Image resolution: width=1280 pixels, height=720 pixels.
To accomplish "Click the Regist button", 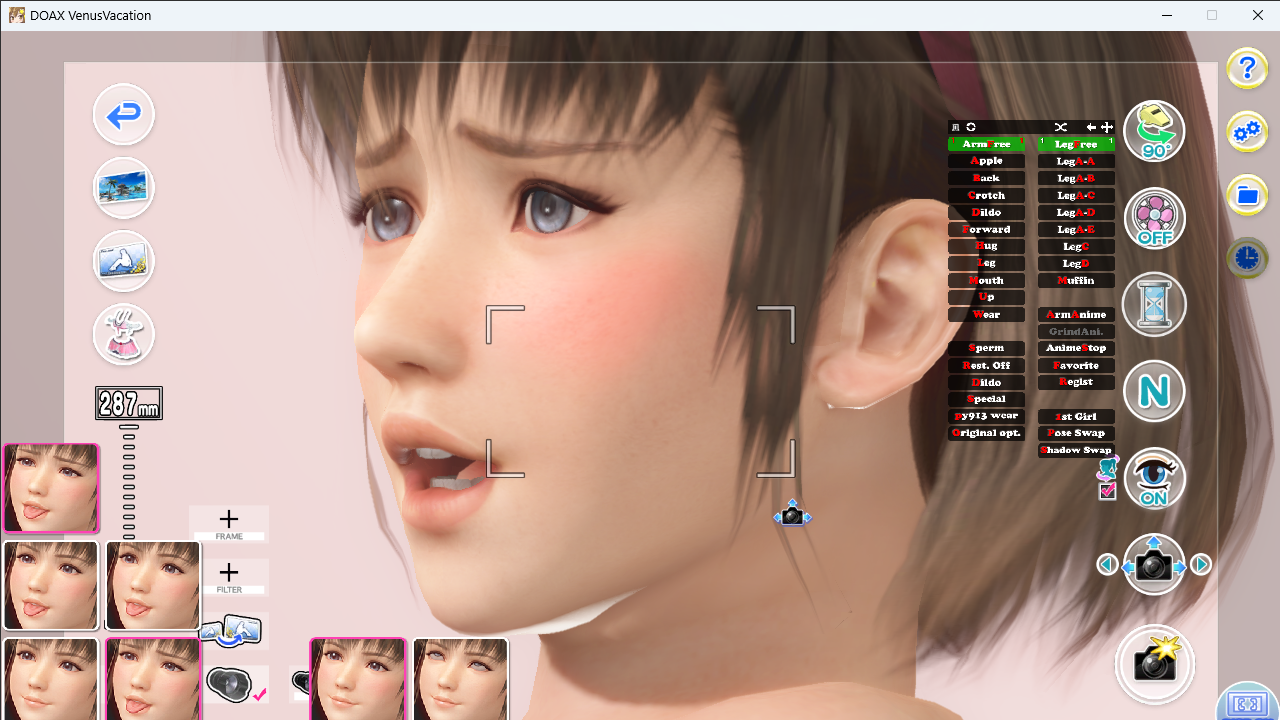I will (1076, 382).
